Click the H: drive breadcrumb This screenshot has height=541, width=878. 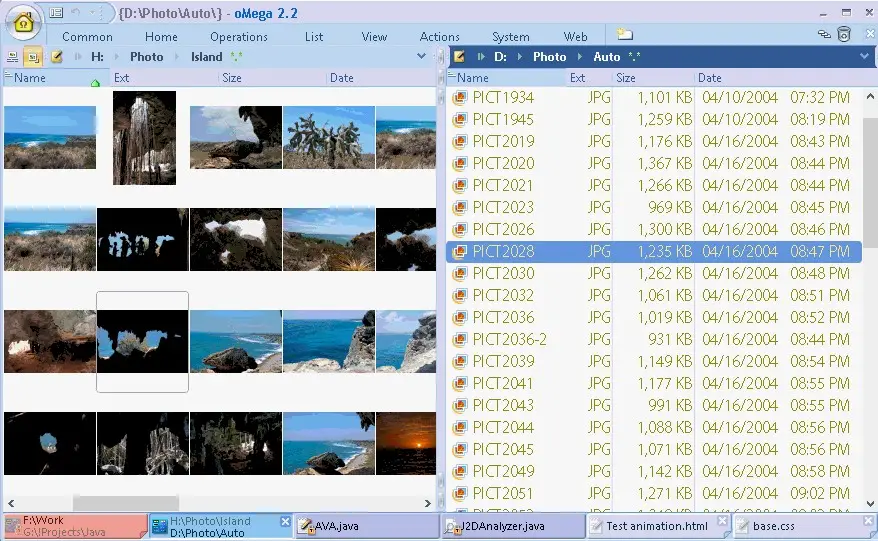[97, 57]
